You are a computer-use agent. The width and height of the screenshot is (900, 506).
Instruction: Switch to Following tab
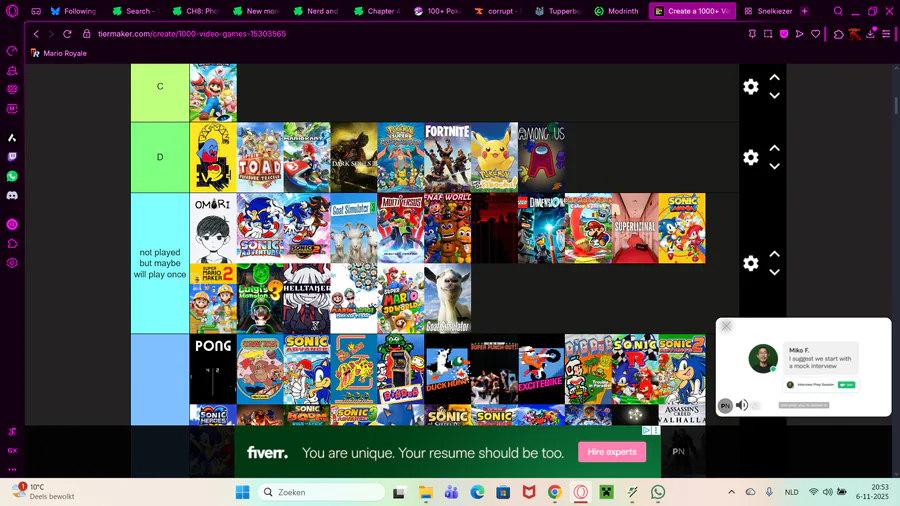coord(73,11)
